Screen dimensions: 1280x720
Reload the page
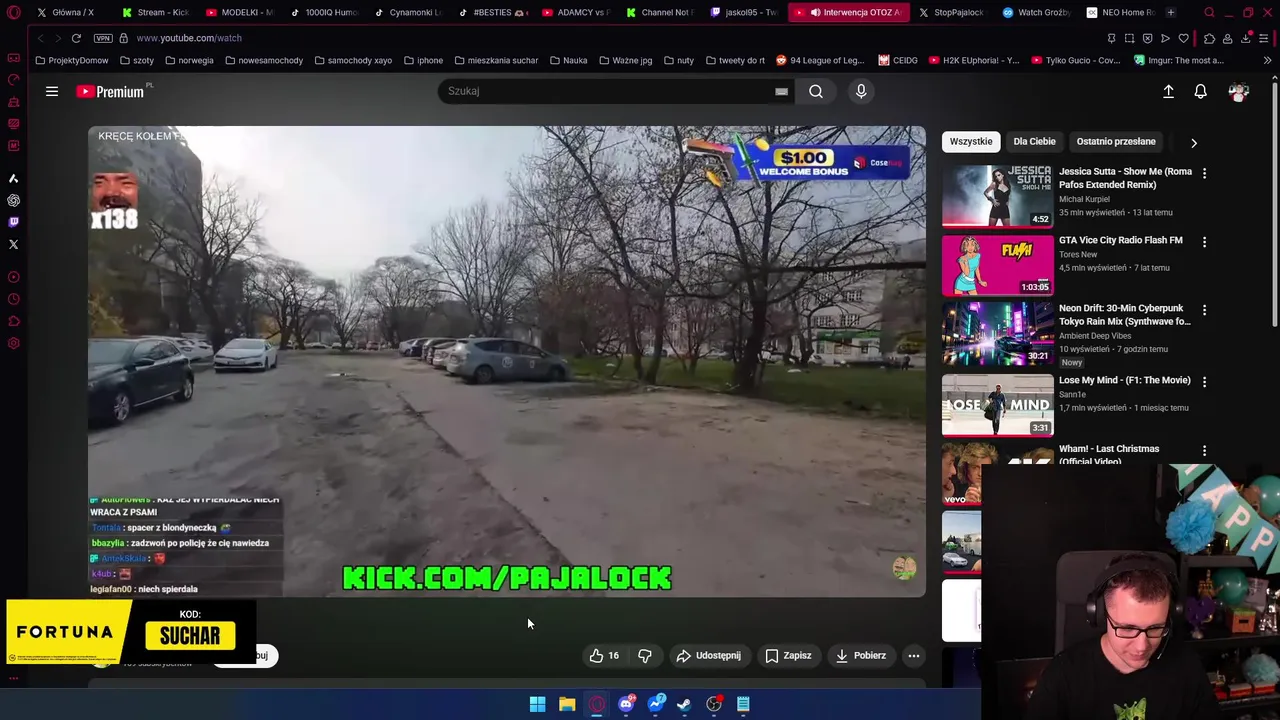[x=76, y=38]
